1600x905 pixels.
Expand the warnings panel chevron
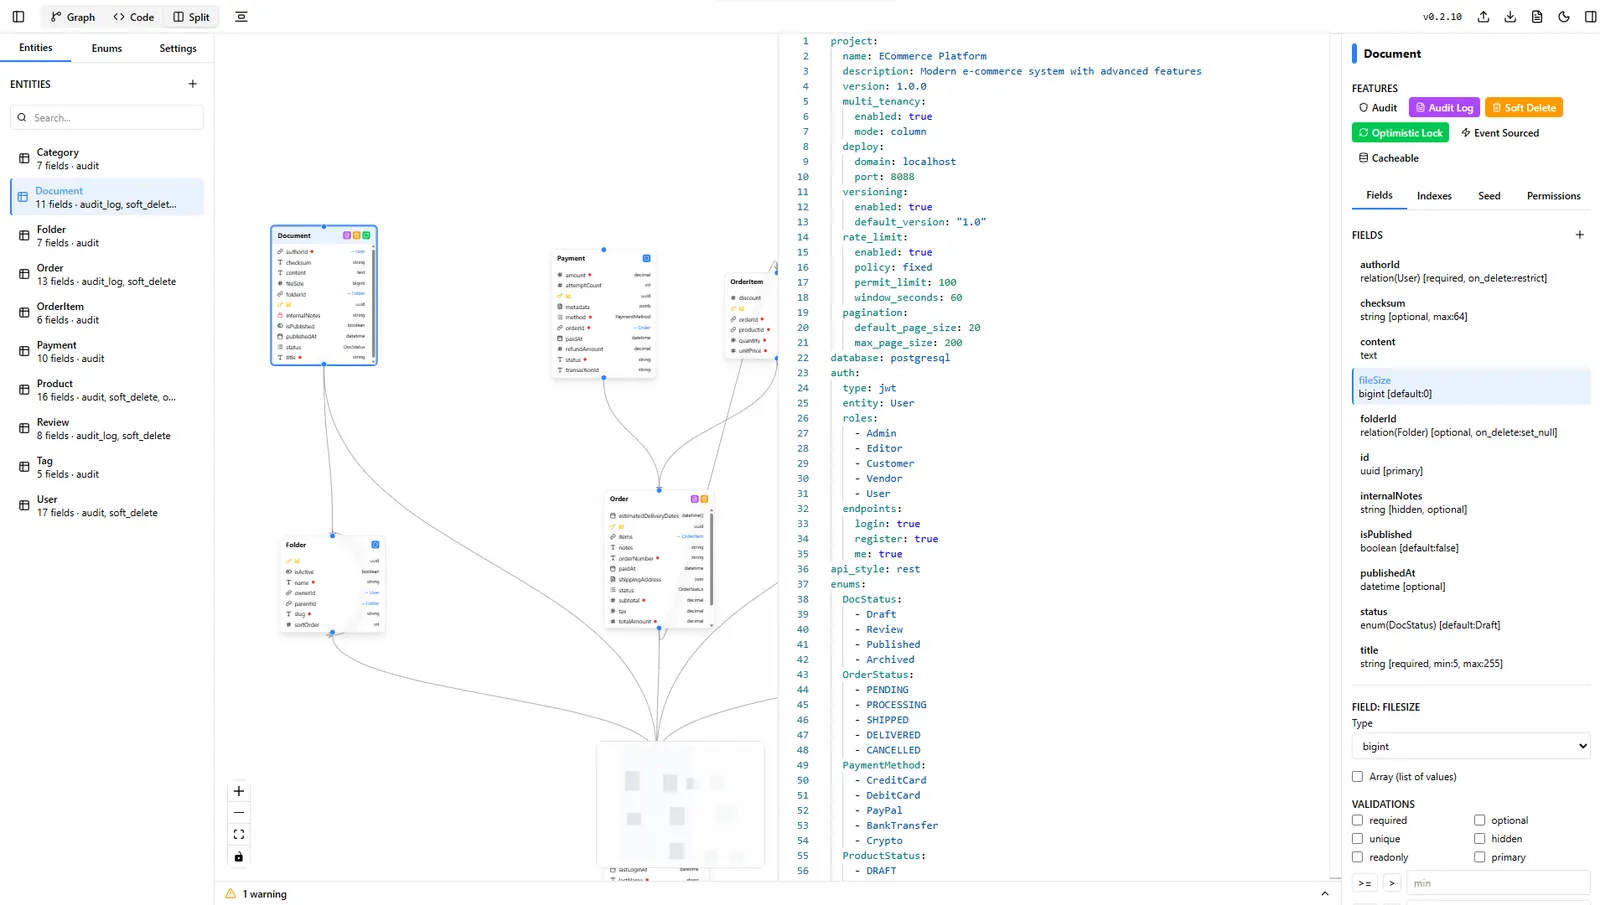[x=1325, y=894]
